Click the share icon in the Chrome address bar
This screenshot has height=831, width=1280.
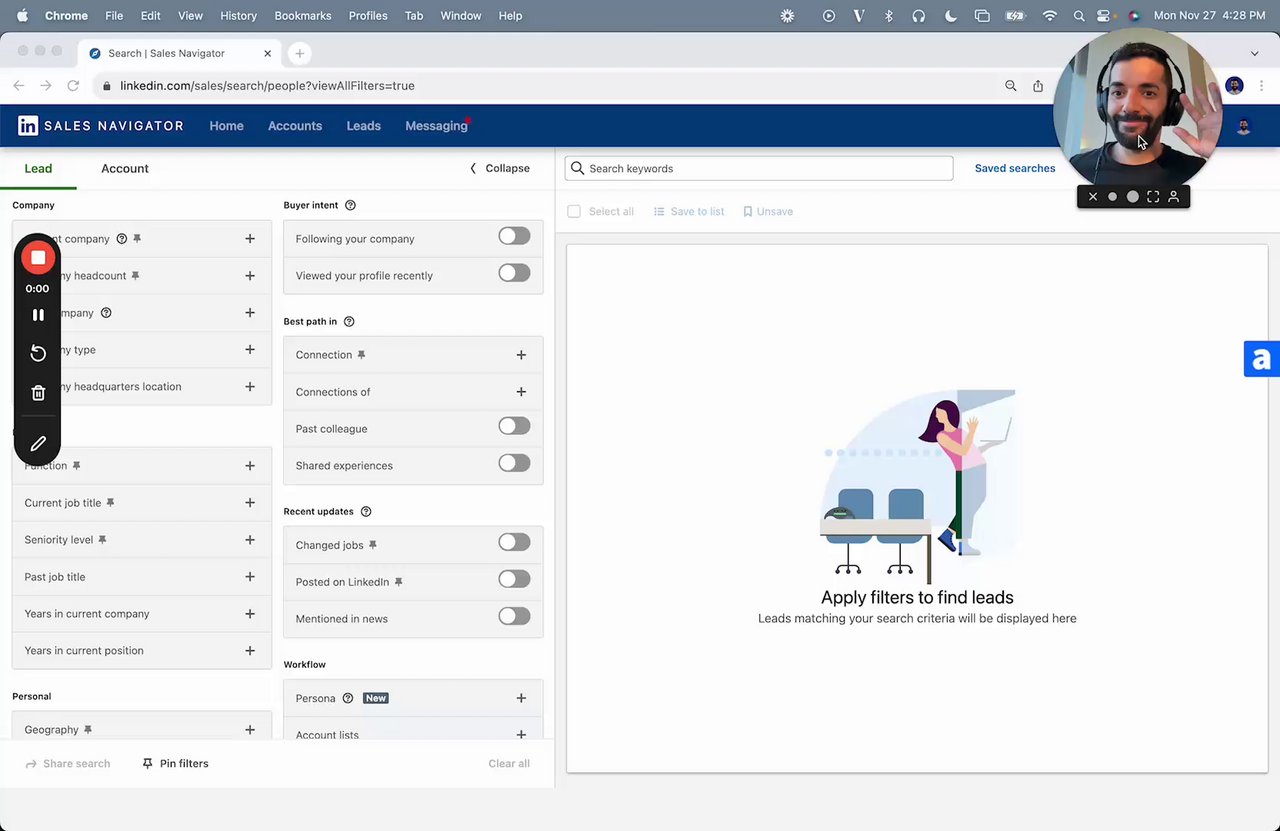pyautogui.click(x=1038, y=86)
